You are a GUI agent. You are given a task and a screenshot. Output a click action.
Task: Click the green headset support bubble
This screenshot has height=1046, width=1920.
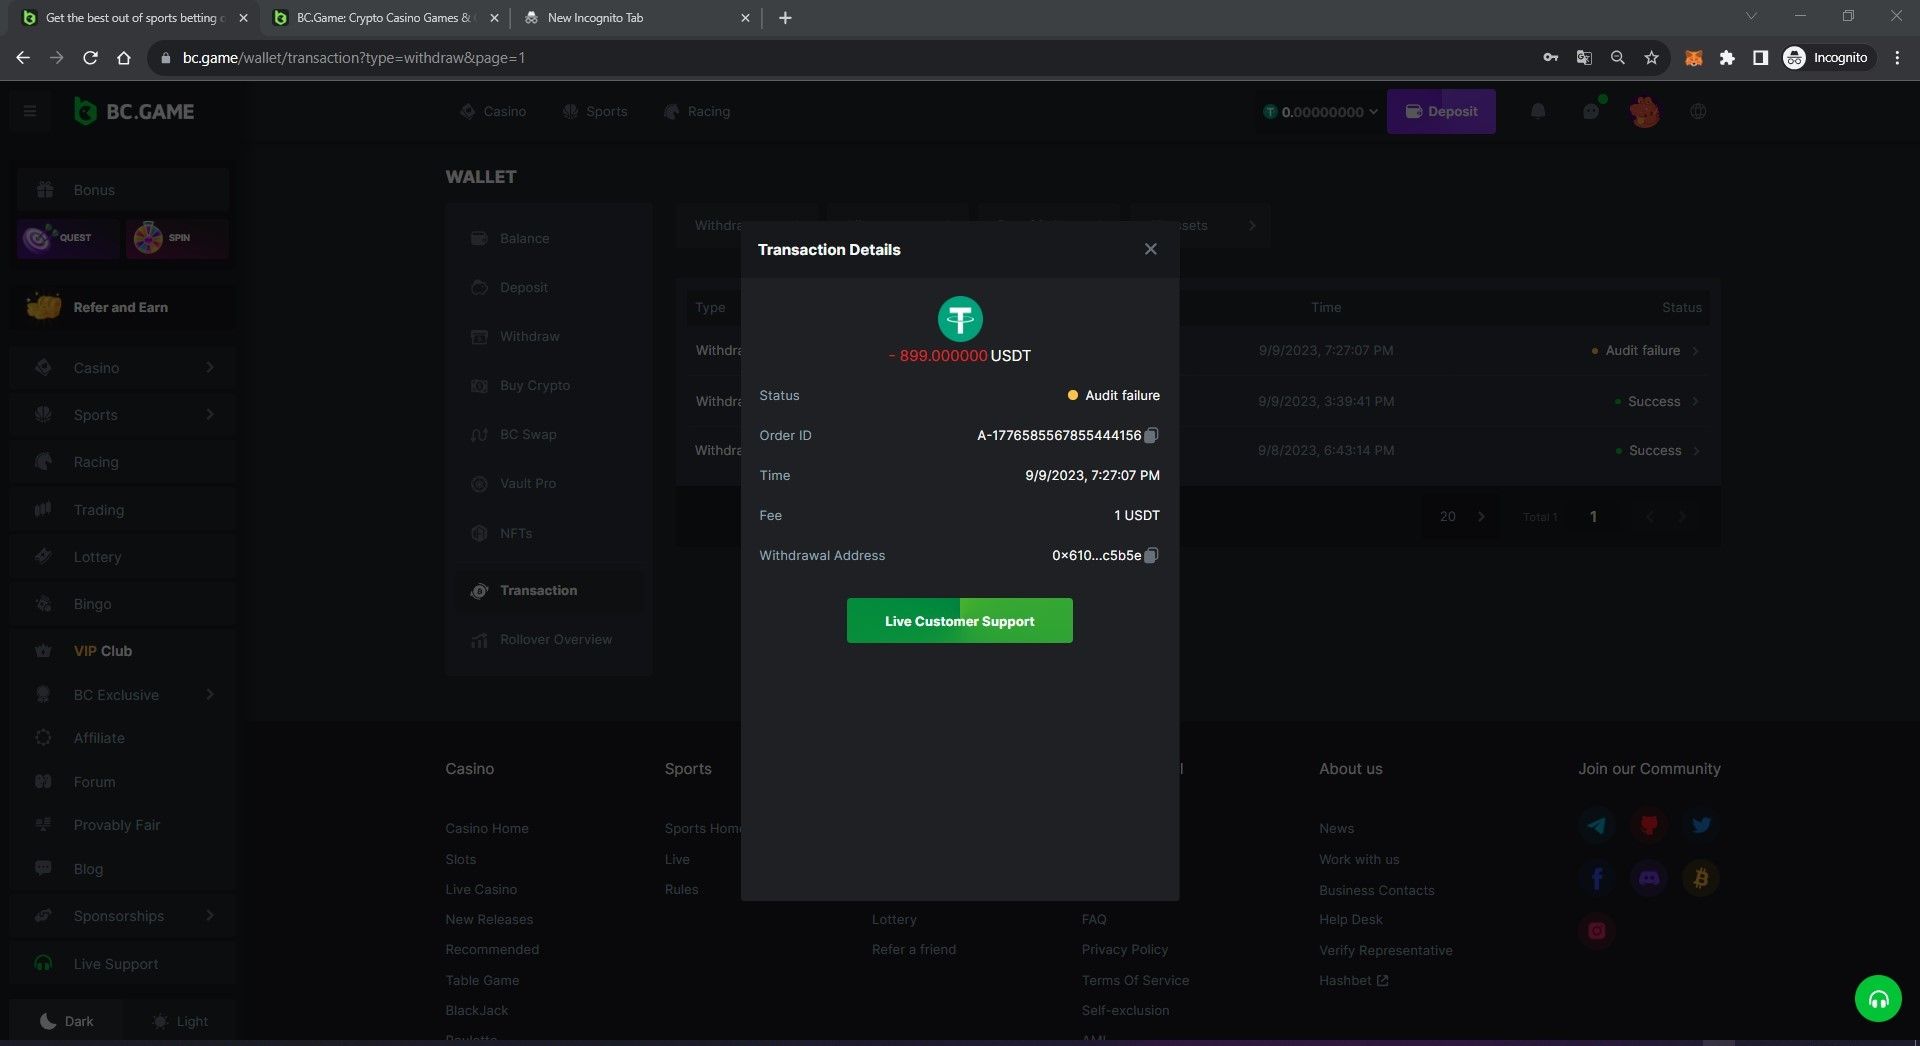(1878, 998)
